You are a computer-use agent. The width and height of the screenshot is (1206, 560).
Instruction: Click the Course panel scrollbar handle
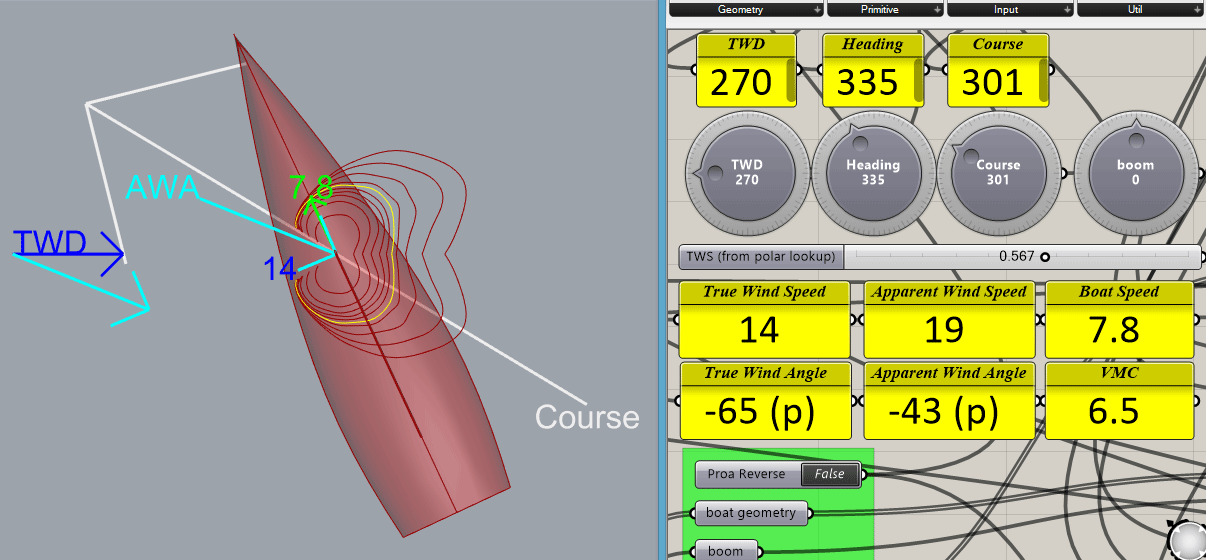click(x=1044, y=81)
